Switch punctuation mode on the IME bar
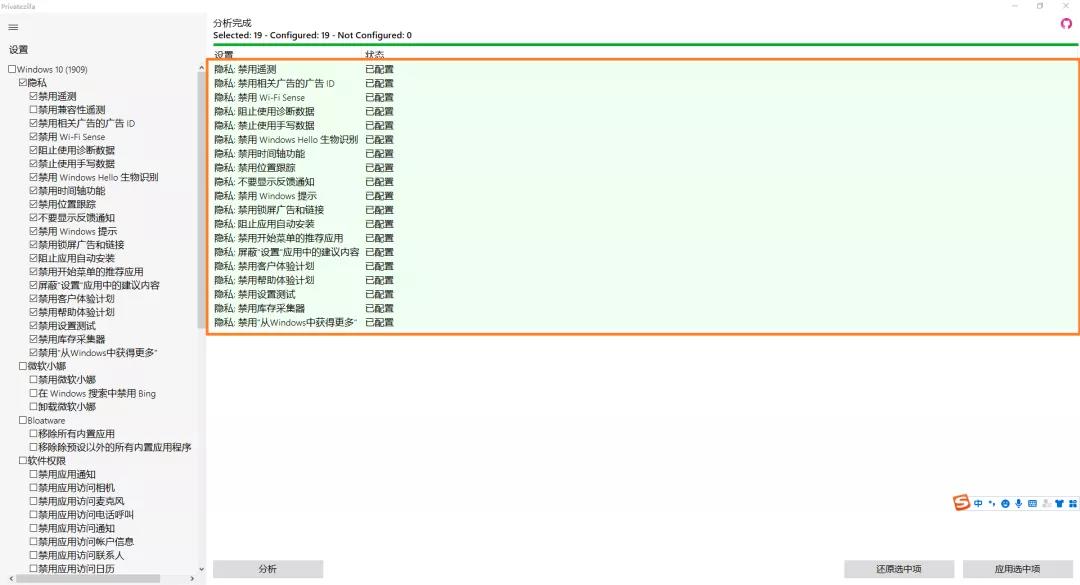Screen dimensions: 1080x585 pos(992,504)
